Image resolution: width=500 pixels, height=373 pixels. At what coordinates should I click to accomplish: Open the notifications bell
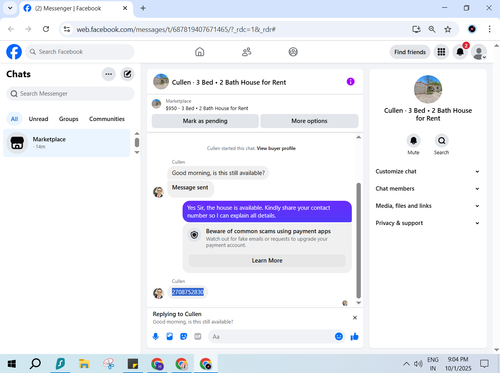click(x=460, y=52)
